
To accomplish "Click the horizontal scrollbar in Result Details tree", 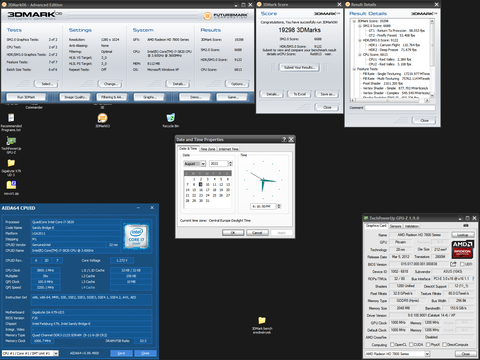I will pos(390,100).
